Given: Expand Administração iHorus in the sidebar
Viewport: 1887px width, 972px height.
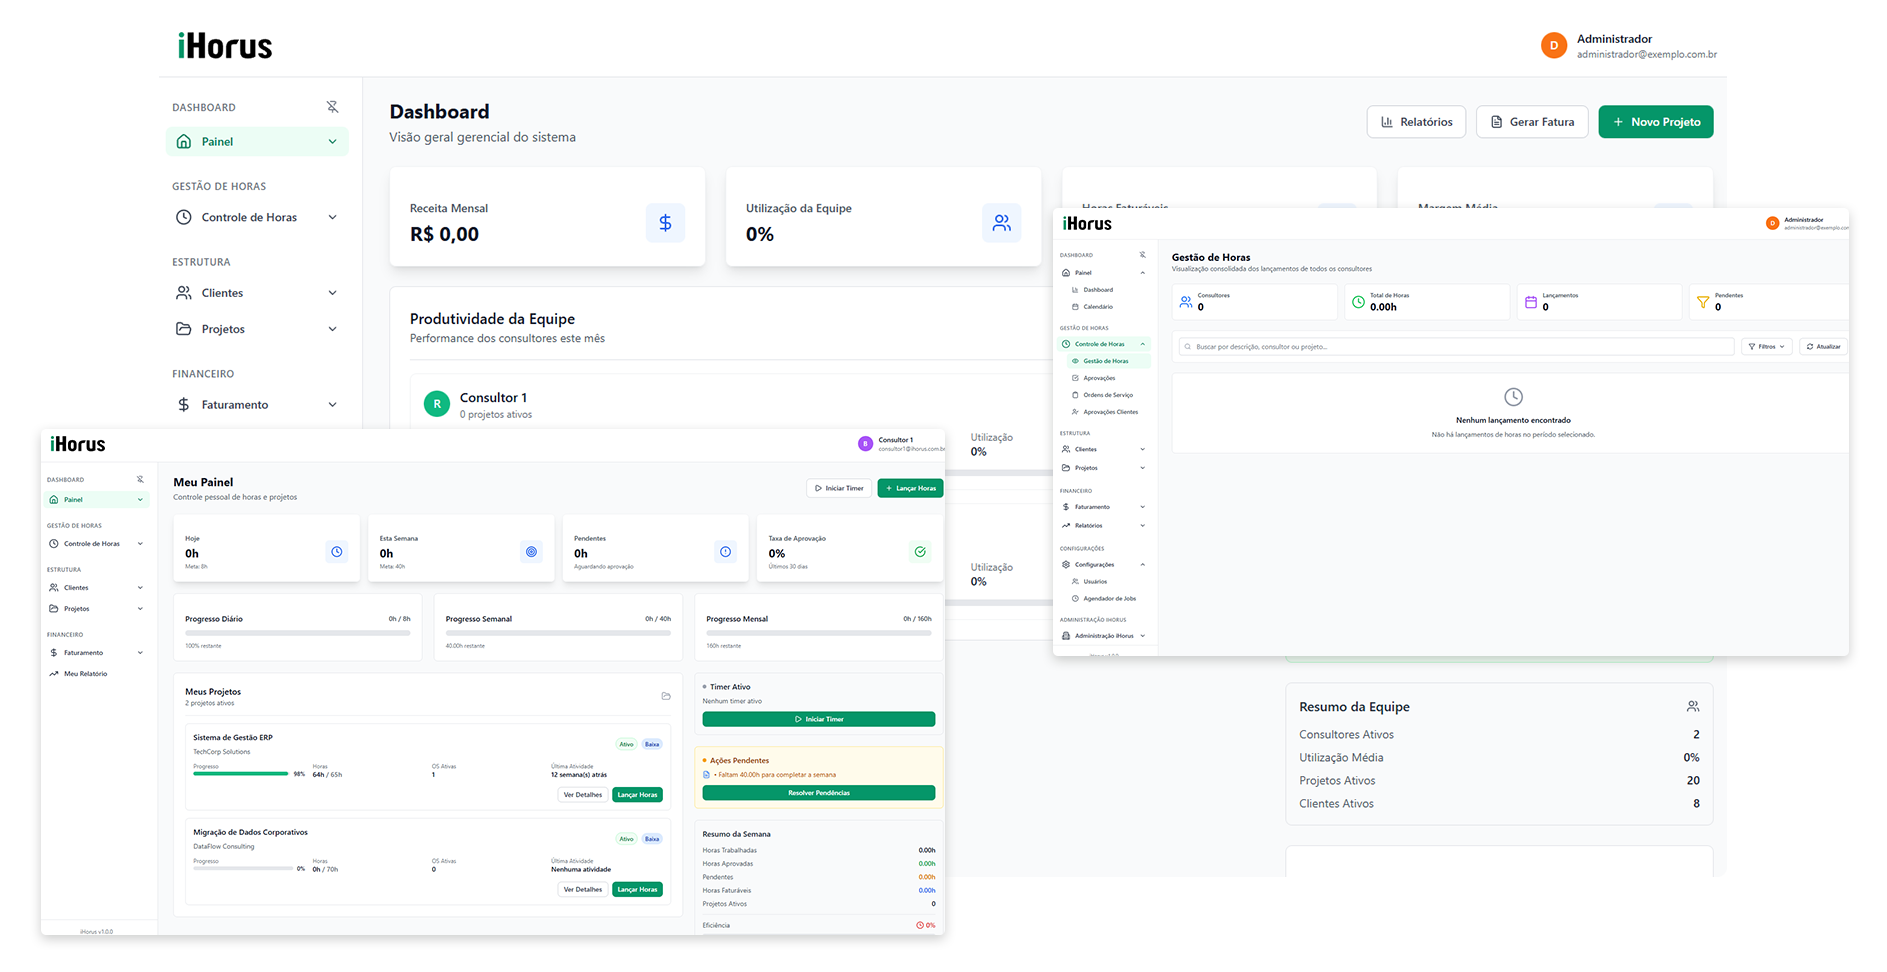Looking at the screenshot, I should click(x=1143, y=636).
